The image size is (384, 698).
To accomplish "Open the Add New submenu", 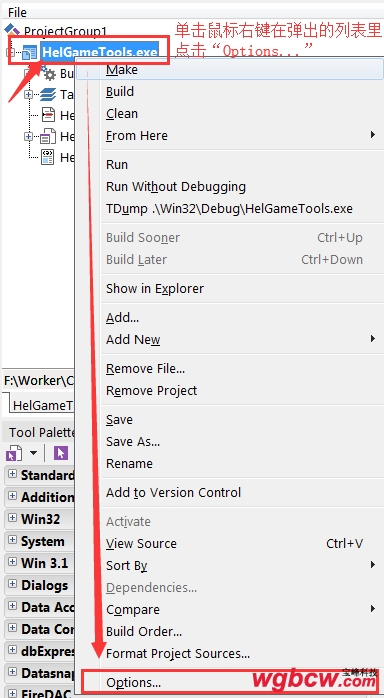I will pyautogui.click(x=240, y=340).
